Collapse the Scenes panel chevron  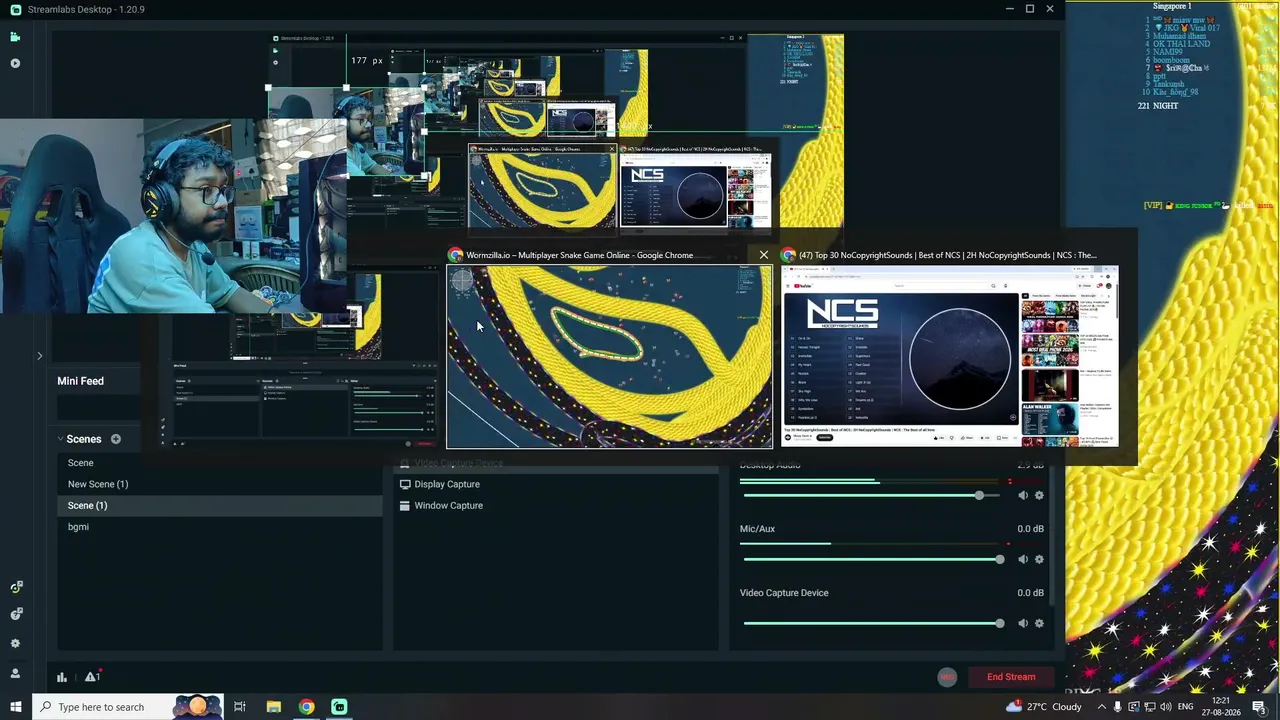tap(60, 439)
